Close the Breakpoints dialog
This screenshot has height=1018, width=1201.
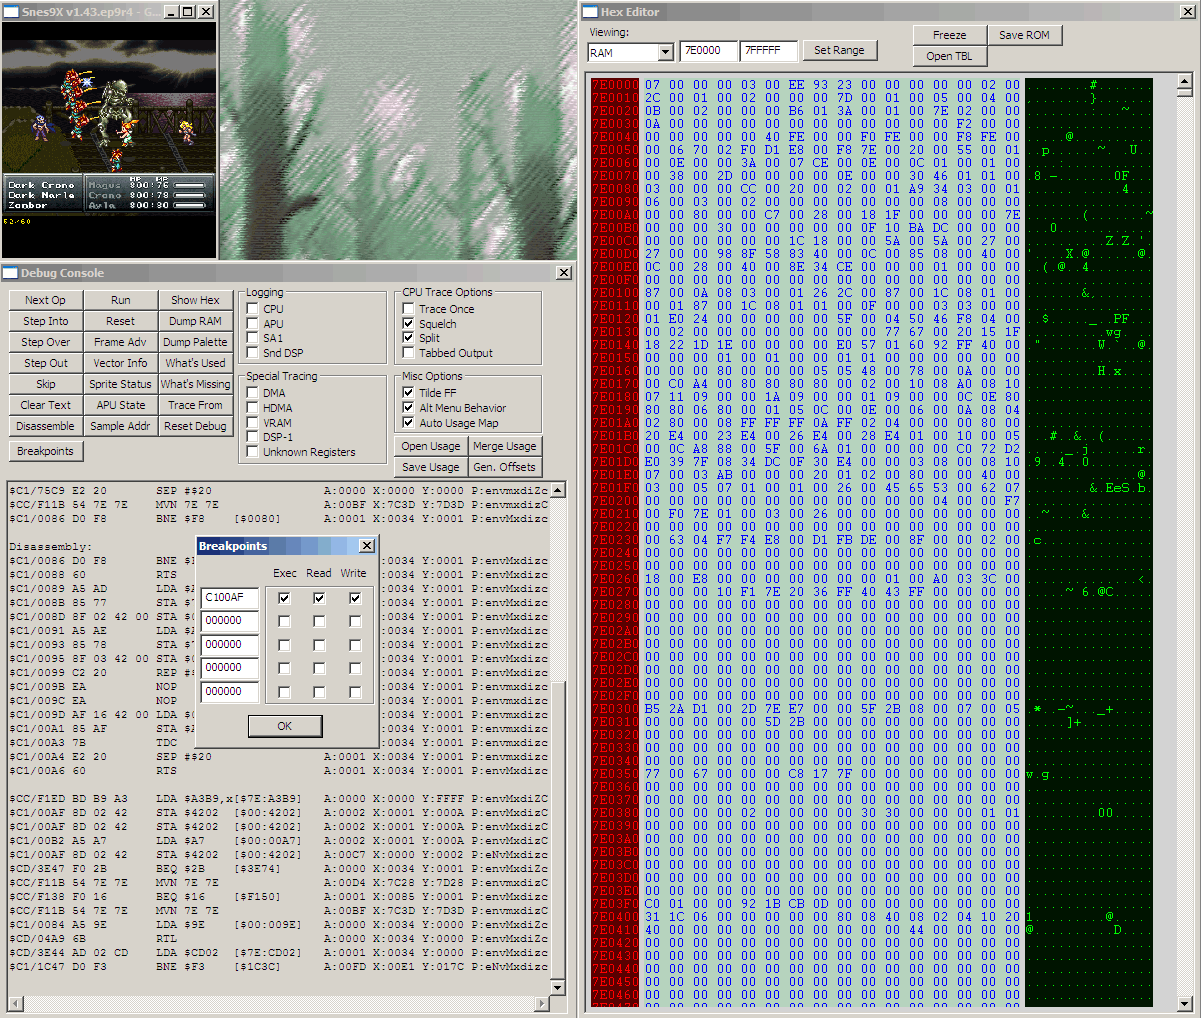coord(367,546)
